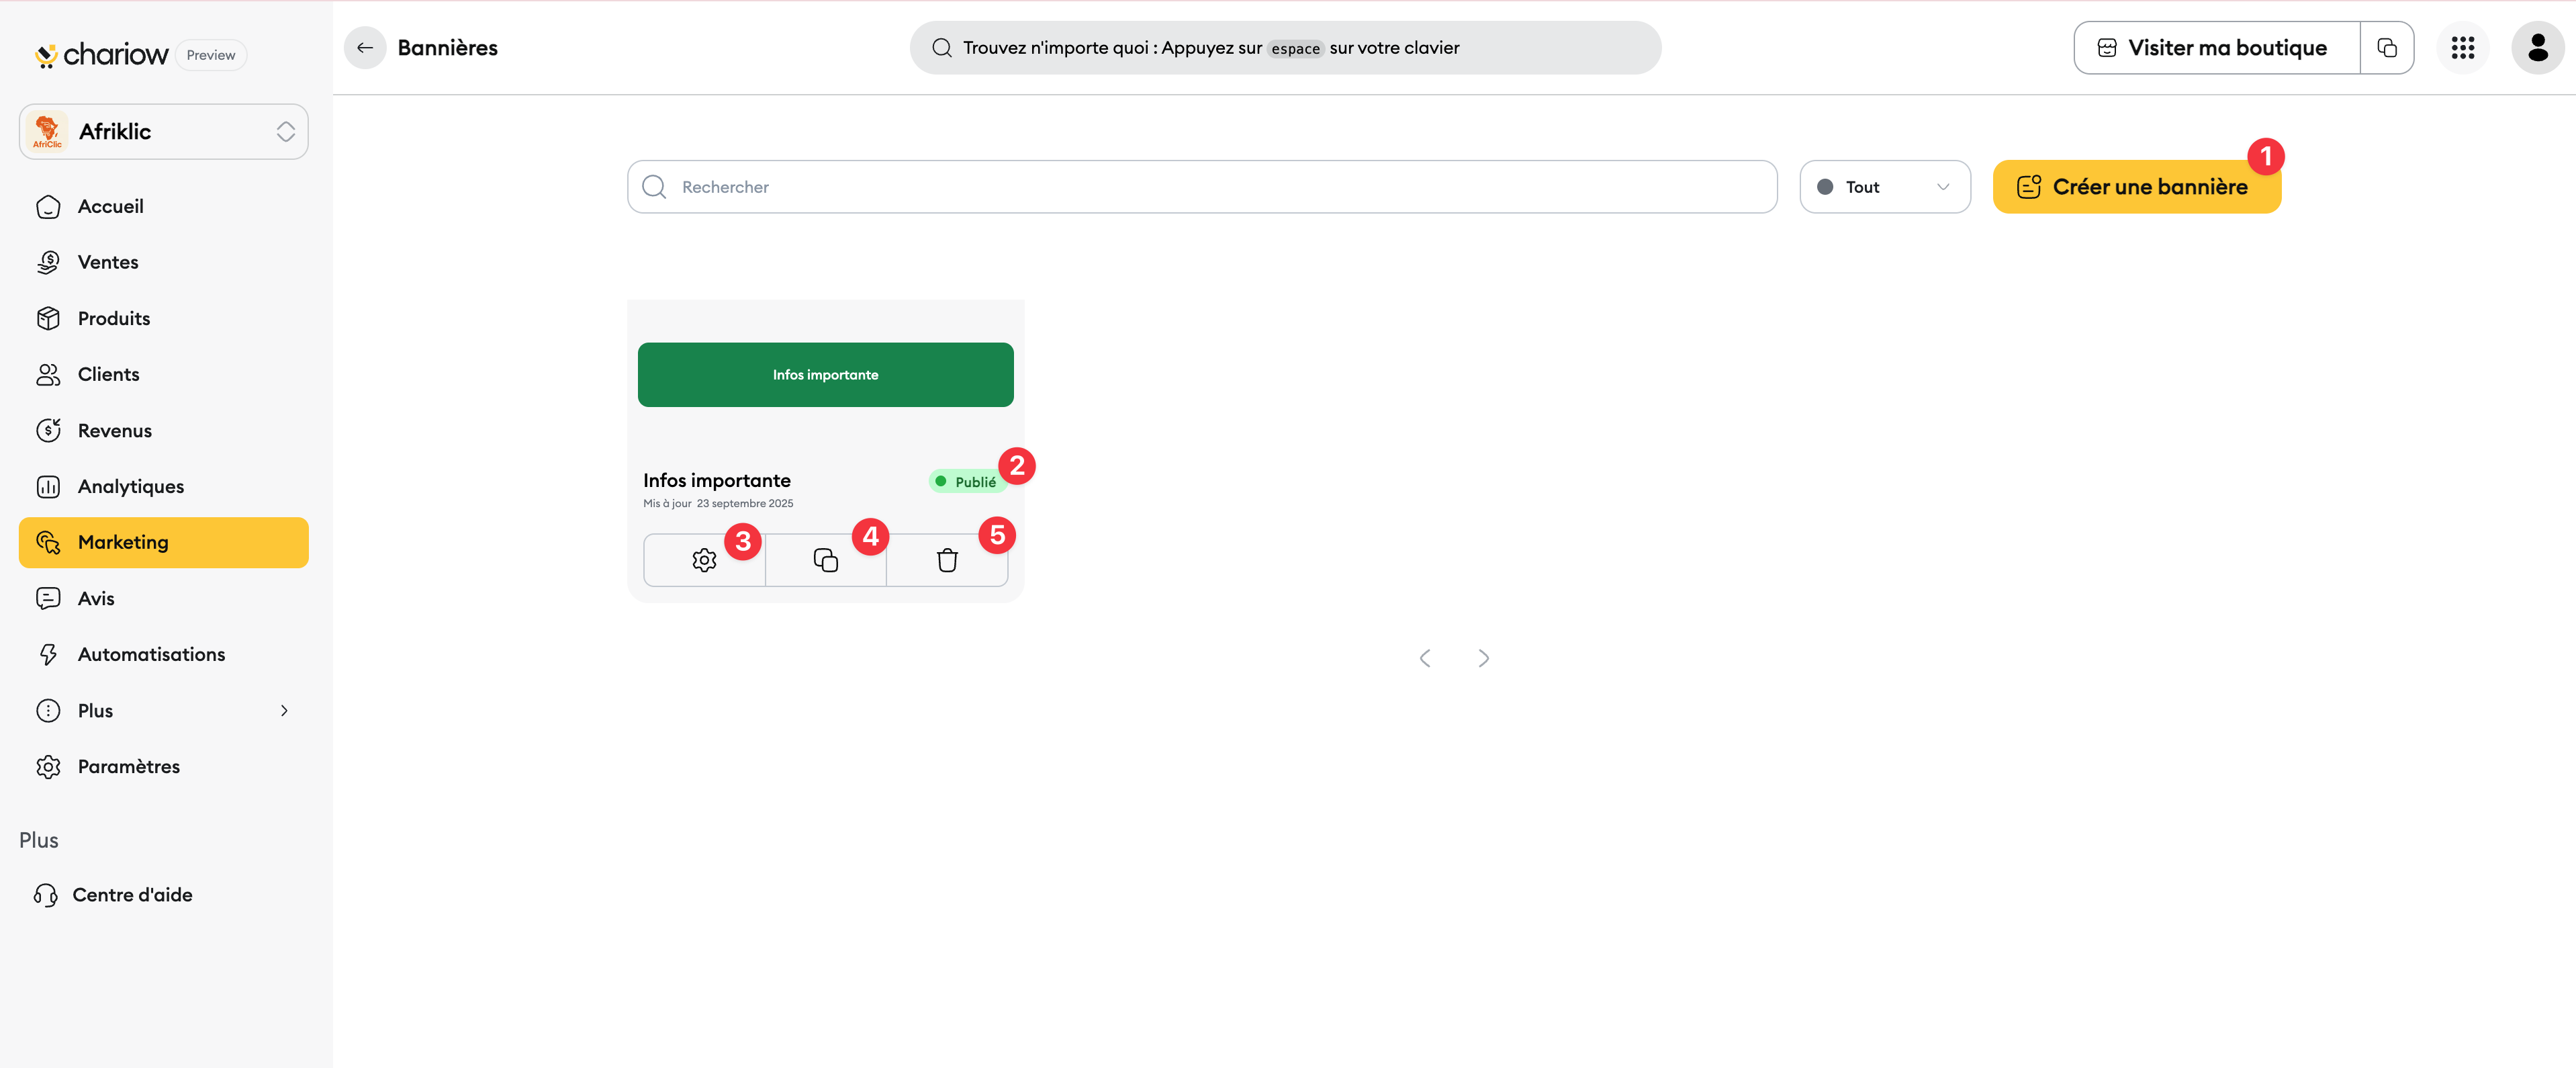Go to the previous page arrow

click(1425, 658)
